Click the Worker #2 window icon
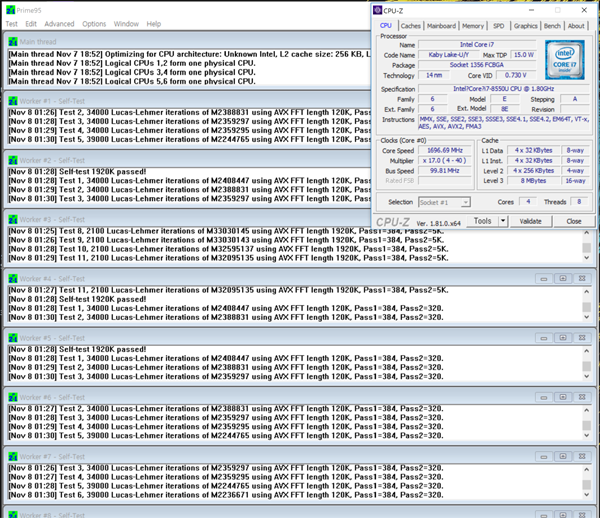Image resolution: width=600 pixels, height=518 pixels. [x=13, y=160]
